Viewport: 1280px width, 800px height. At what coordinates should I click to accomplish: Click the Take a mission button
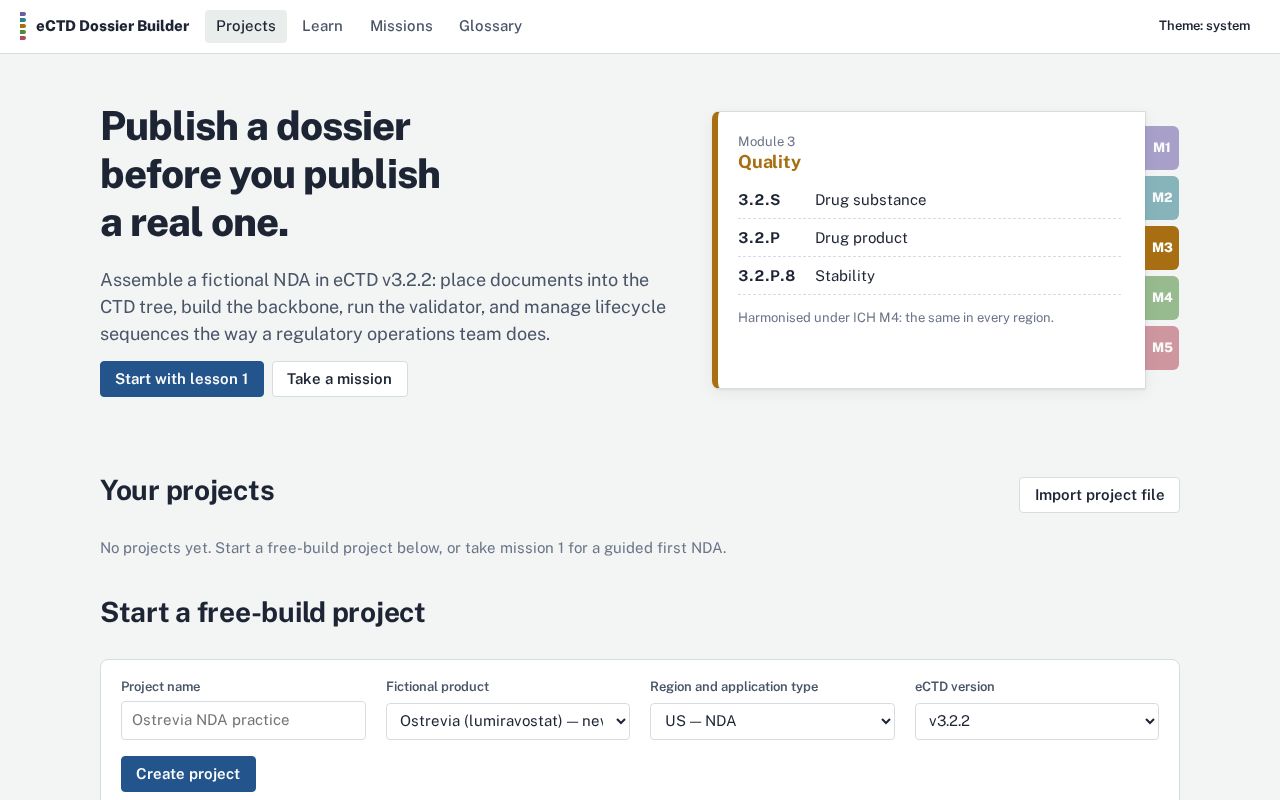[x=340, y=379]
